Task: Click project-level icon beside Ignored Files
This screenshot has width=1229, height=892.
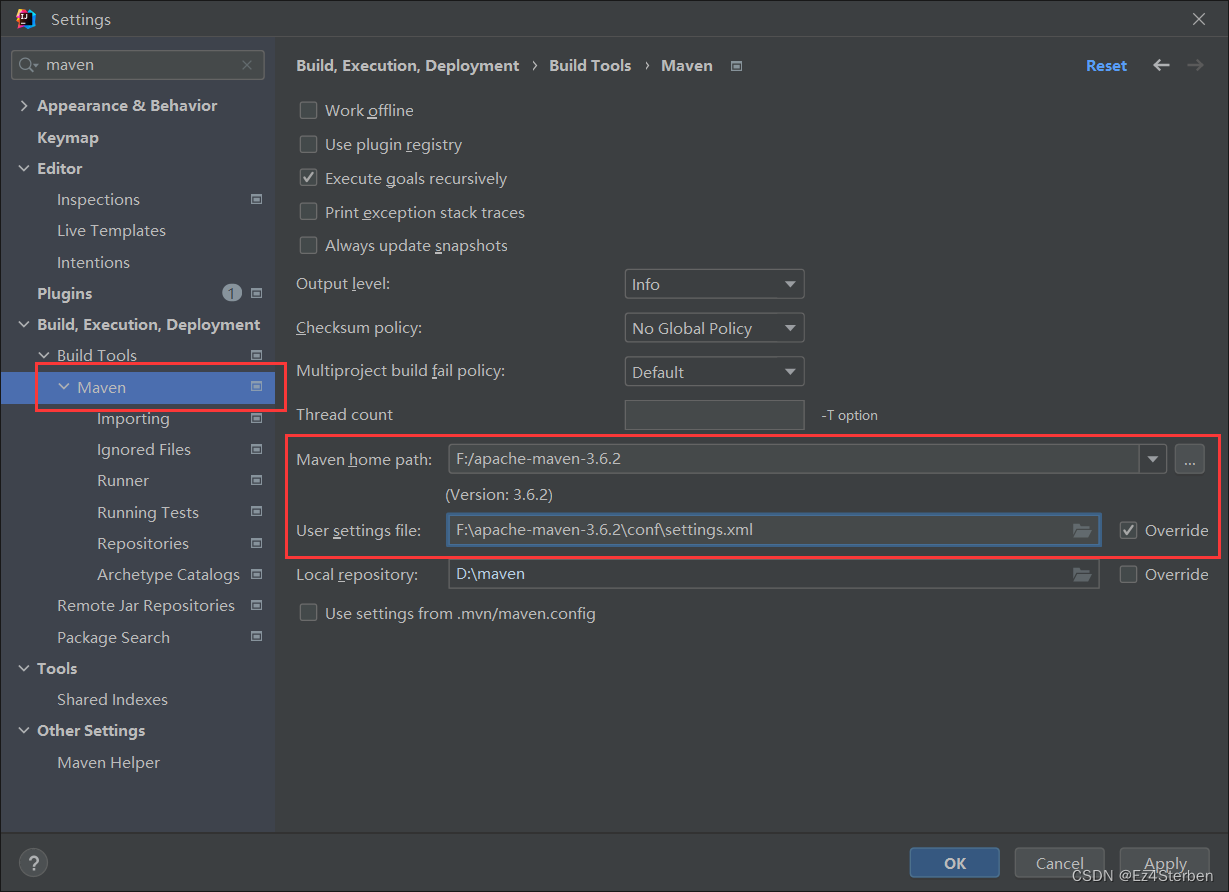Action: tap(256, 449)
